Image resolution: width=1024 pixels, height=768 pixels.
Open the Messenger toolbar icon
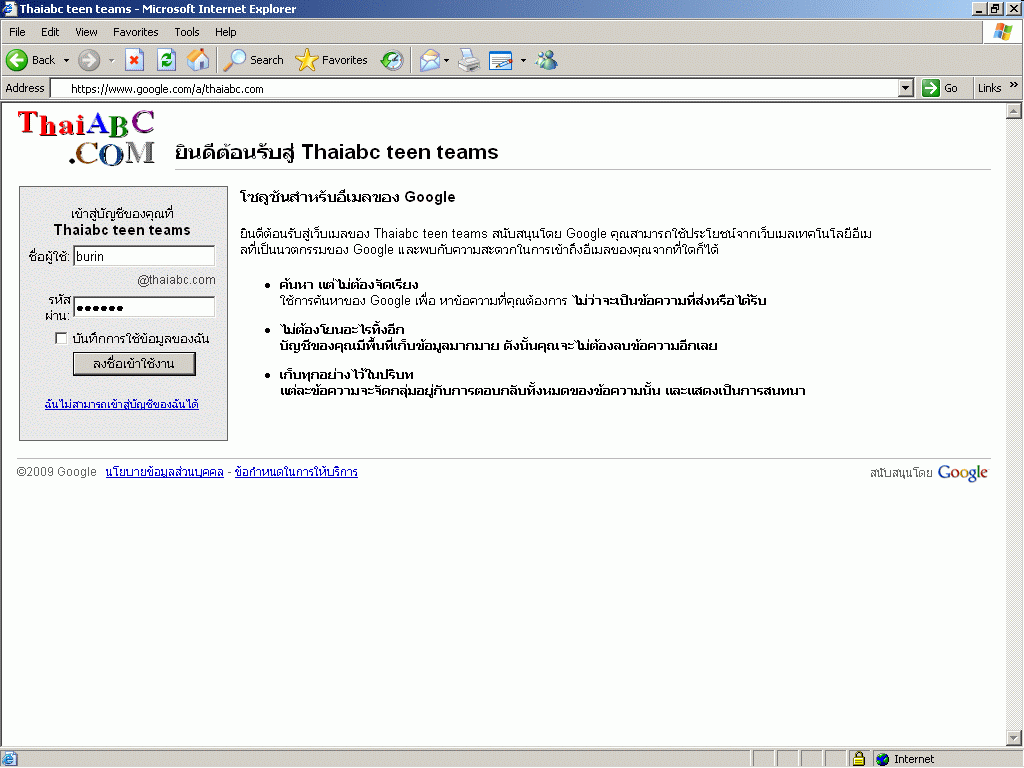(x=546, y=60)
